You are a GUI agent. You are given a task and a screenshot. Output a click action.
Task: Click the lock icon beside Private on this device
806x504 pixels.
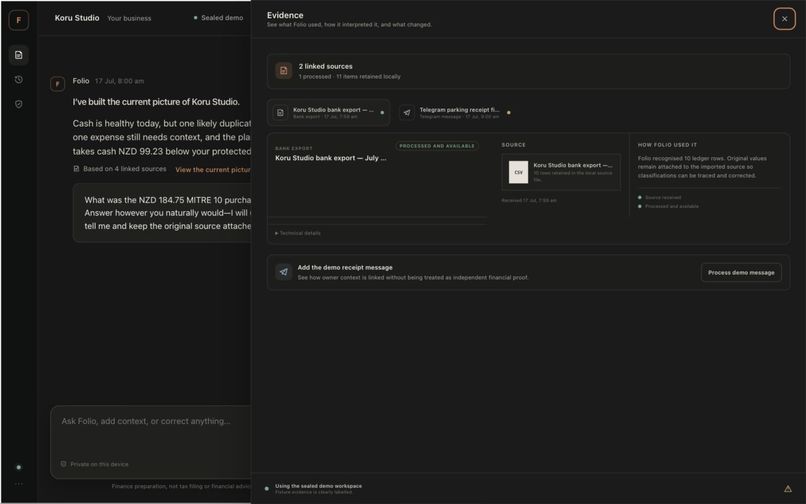[63, 464]
